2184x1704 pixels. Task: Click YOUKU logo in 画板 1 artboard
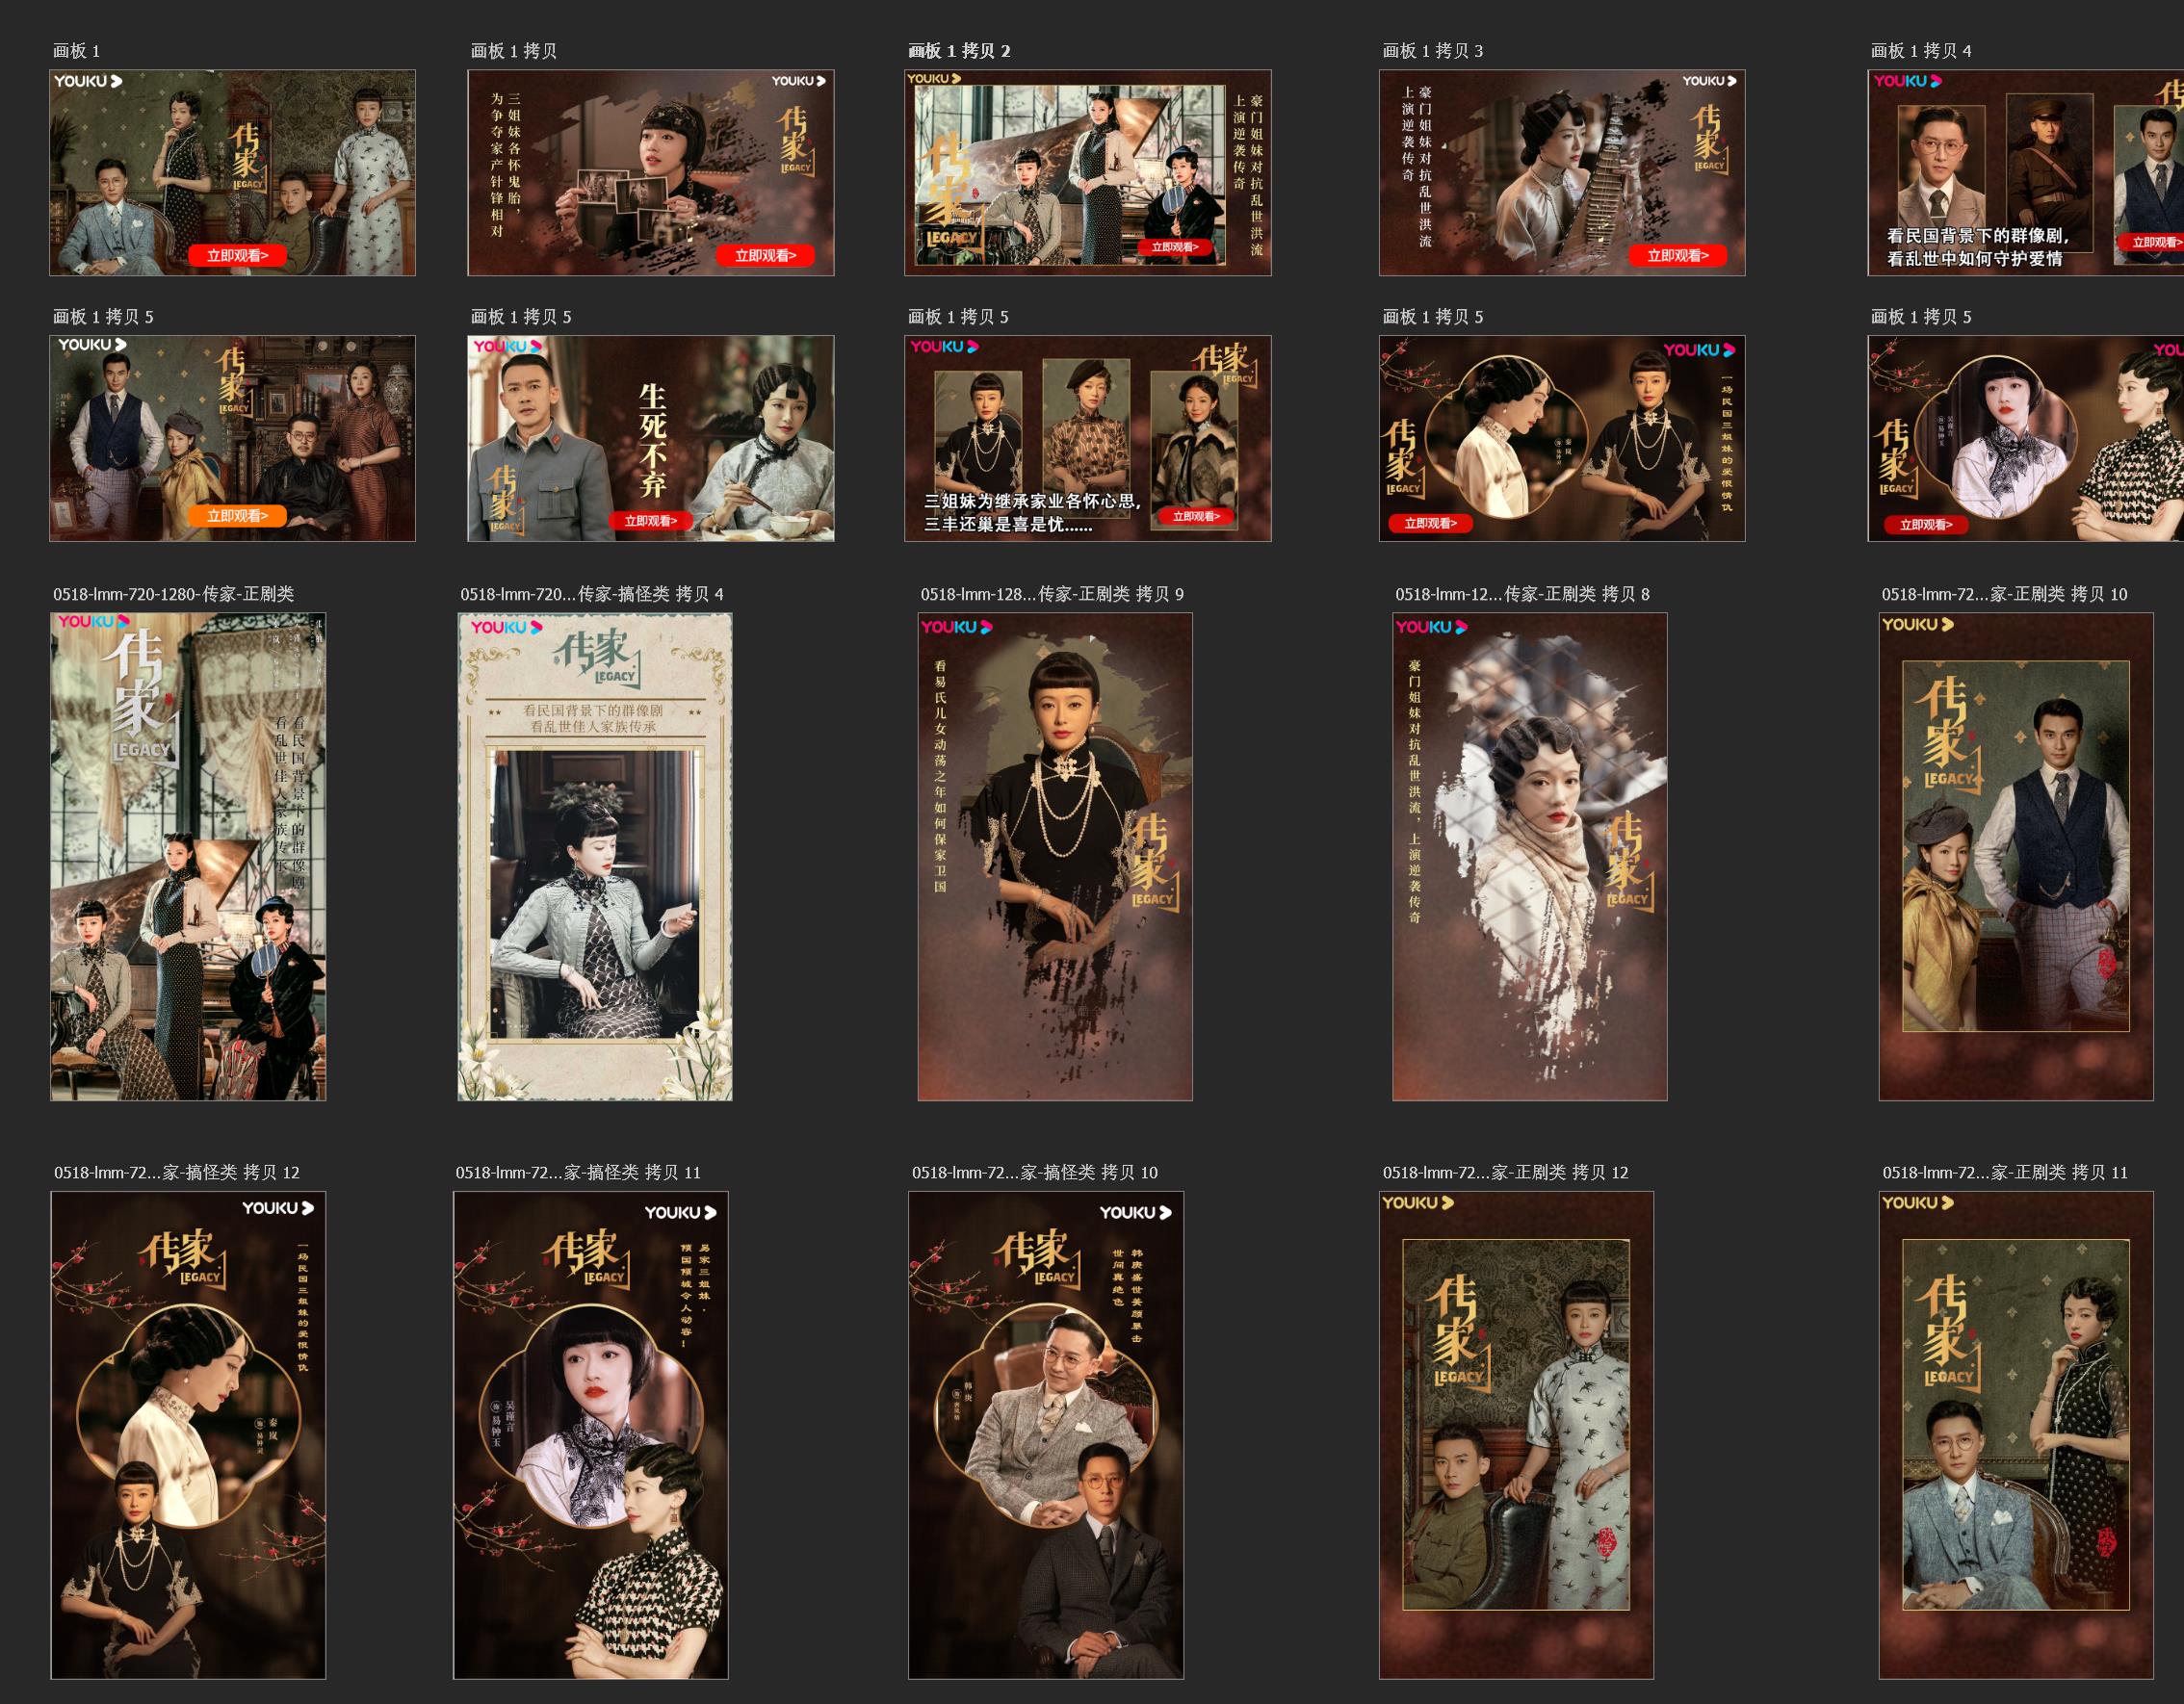[x=88, y=81]
